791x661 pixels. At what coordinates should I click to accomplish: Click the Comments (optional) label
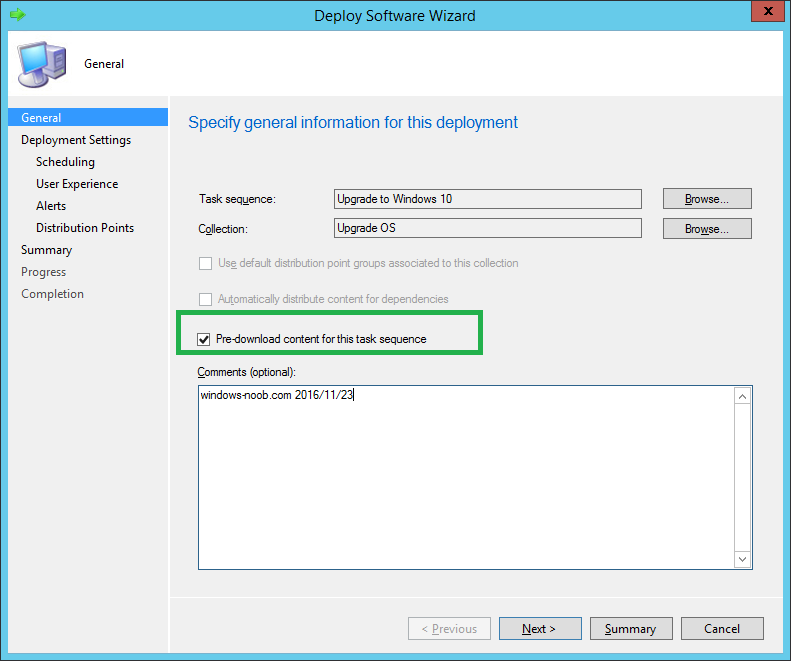click(x=246, y=372)
